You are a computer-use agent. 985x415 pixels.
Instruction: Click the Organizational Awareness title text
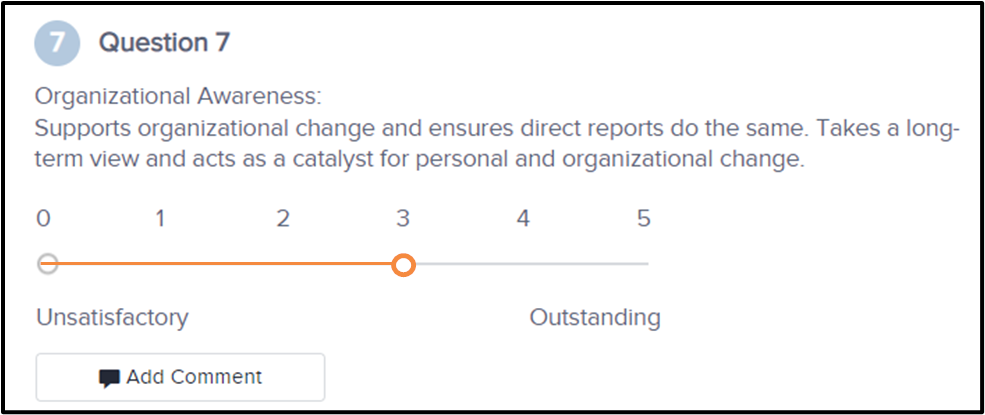pyautogui.click(x=178, y=97)
